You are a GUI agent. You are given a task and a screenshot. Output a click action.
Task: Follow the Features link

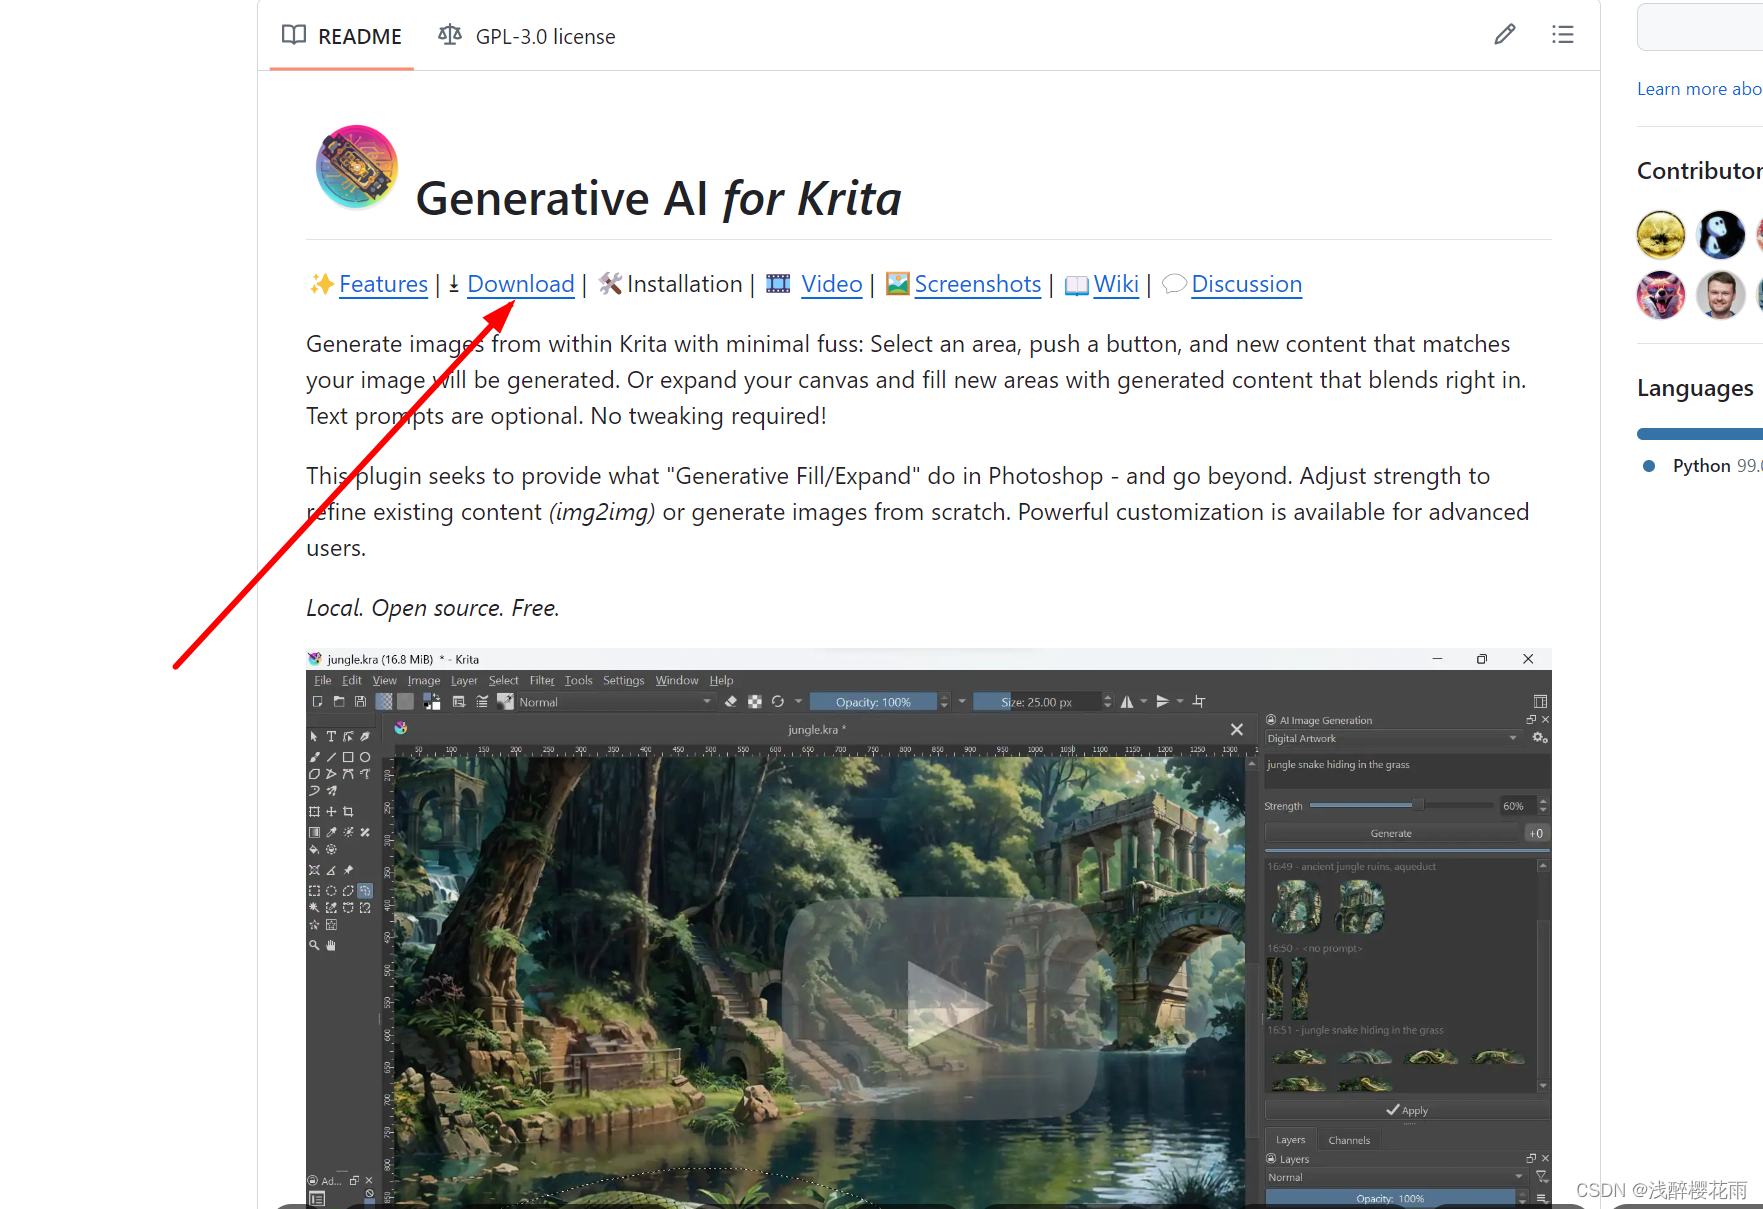coord(383,284)
